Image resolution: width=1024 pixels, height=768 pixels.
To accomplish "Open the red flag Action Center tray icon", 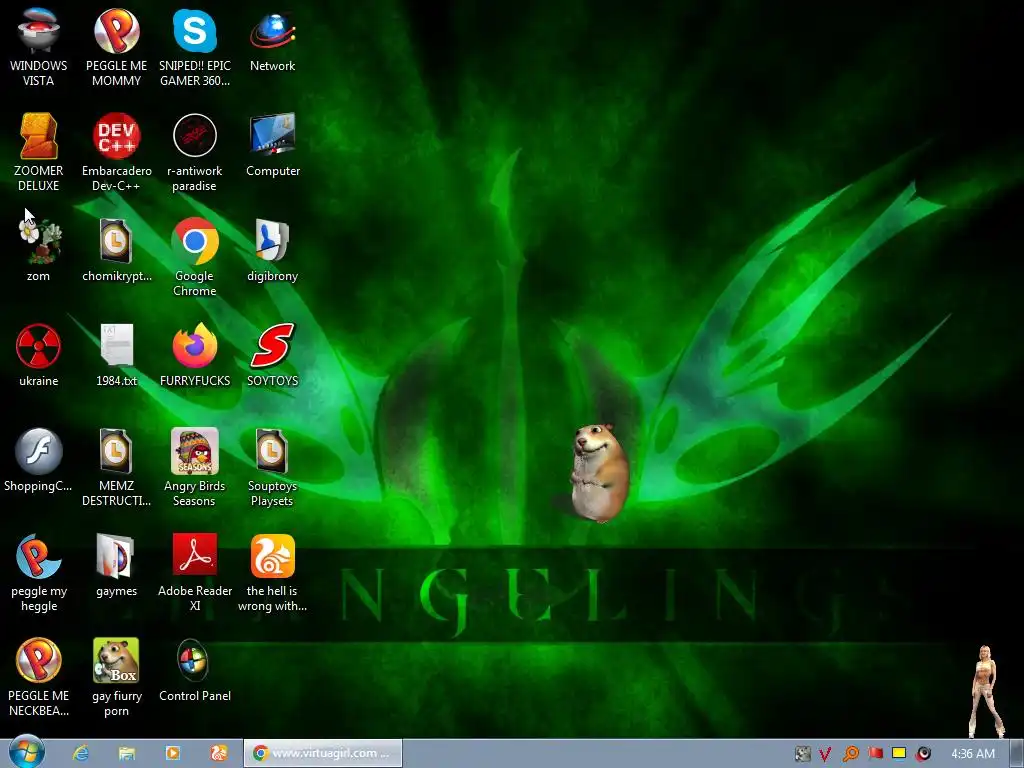I will point(875,754).
